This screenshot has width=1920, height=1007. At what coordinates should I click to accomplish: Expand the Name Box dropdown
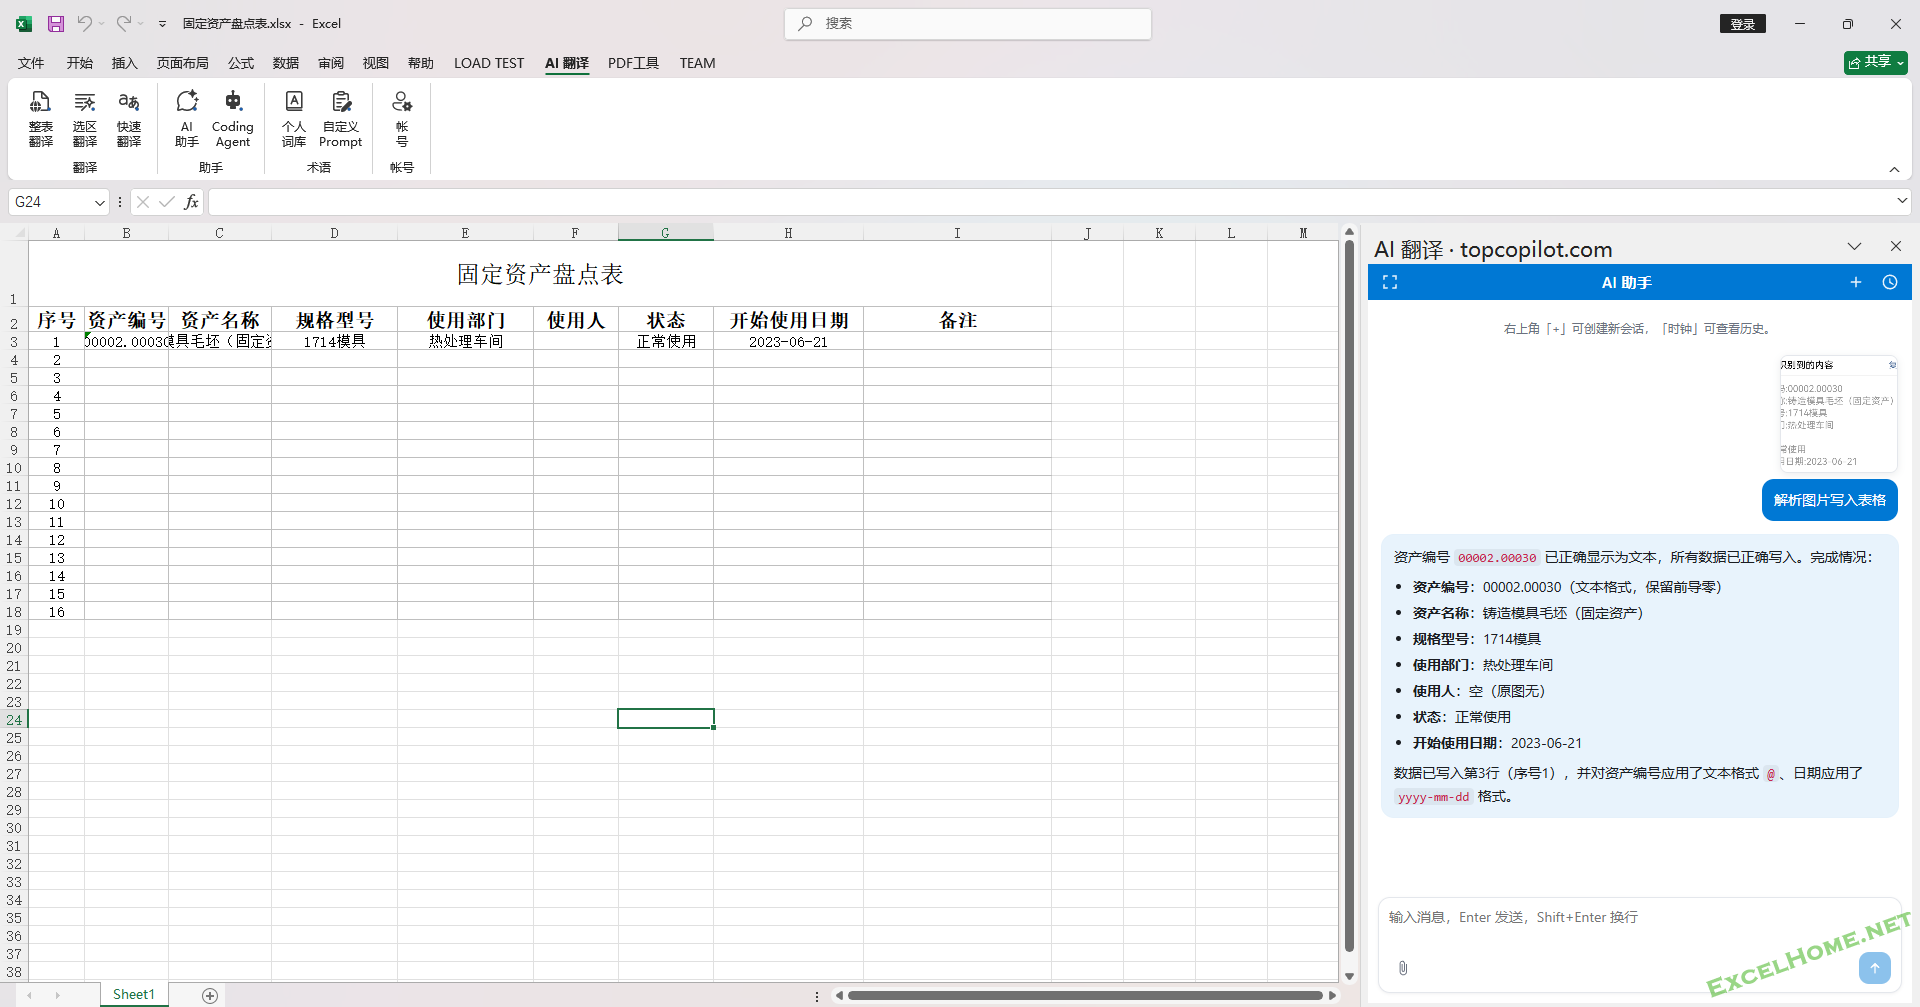point(100,202)
